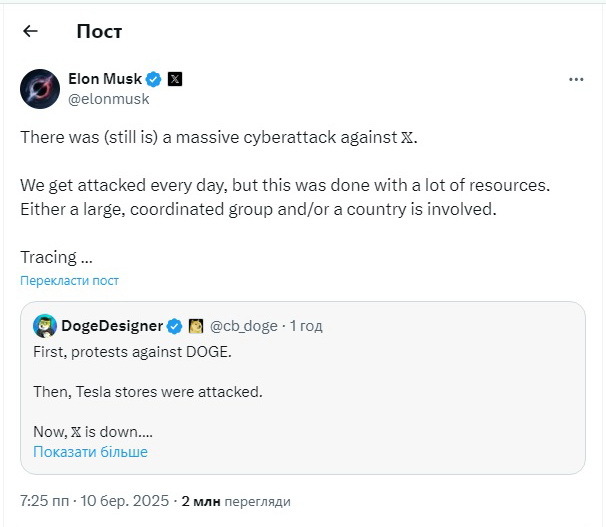
Task: Click the X affiliation badge beside Elon Musk
Action: click(175, 78)
